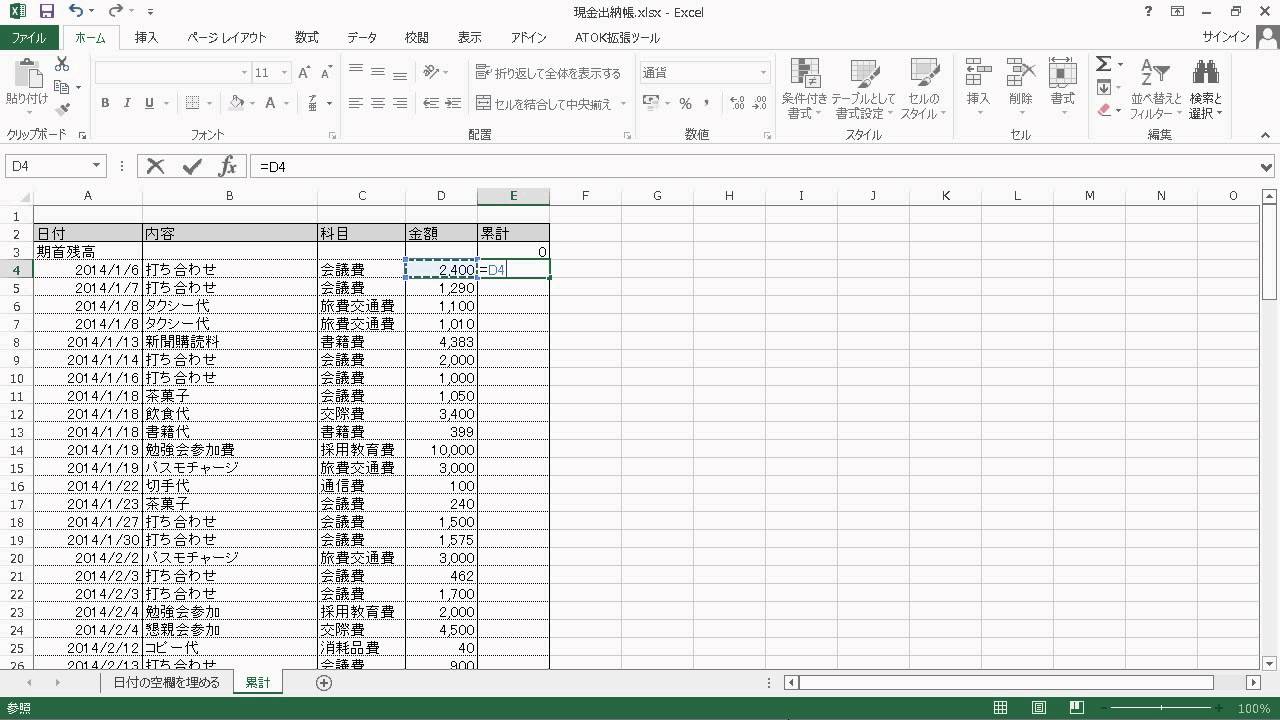Decrease indent in alignment group
1280x720 pixels.
[432, 103]
